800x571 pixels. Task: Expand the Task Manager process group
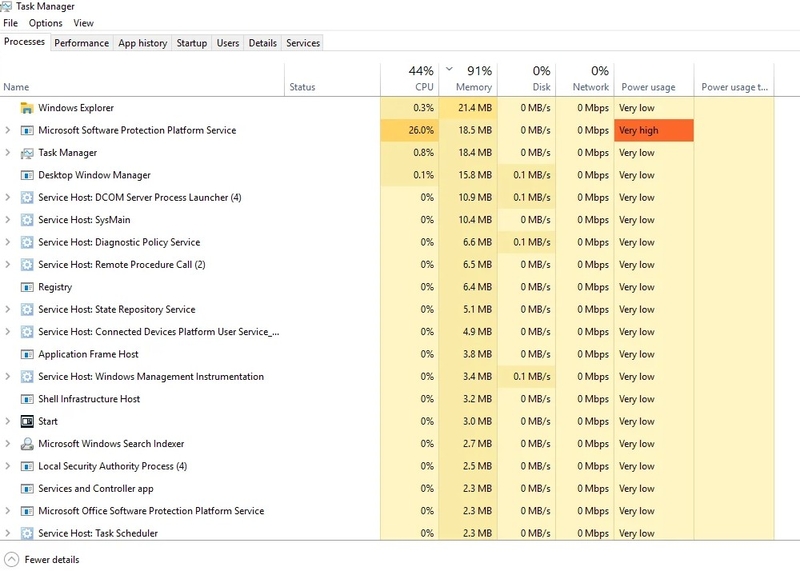click(x=8, y=153)
